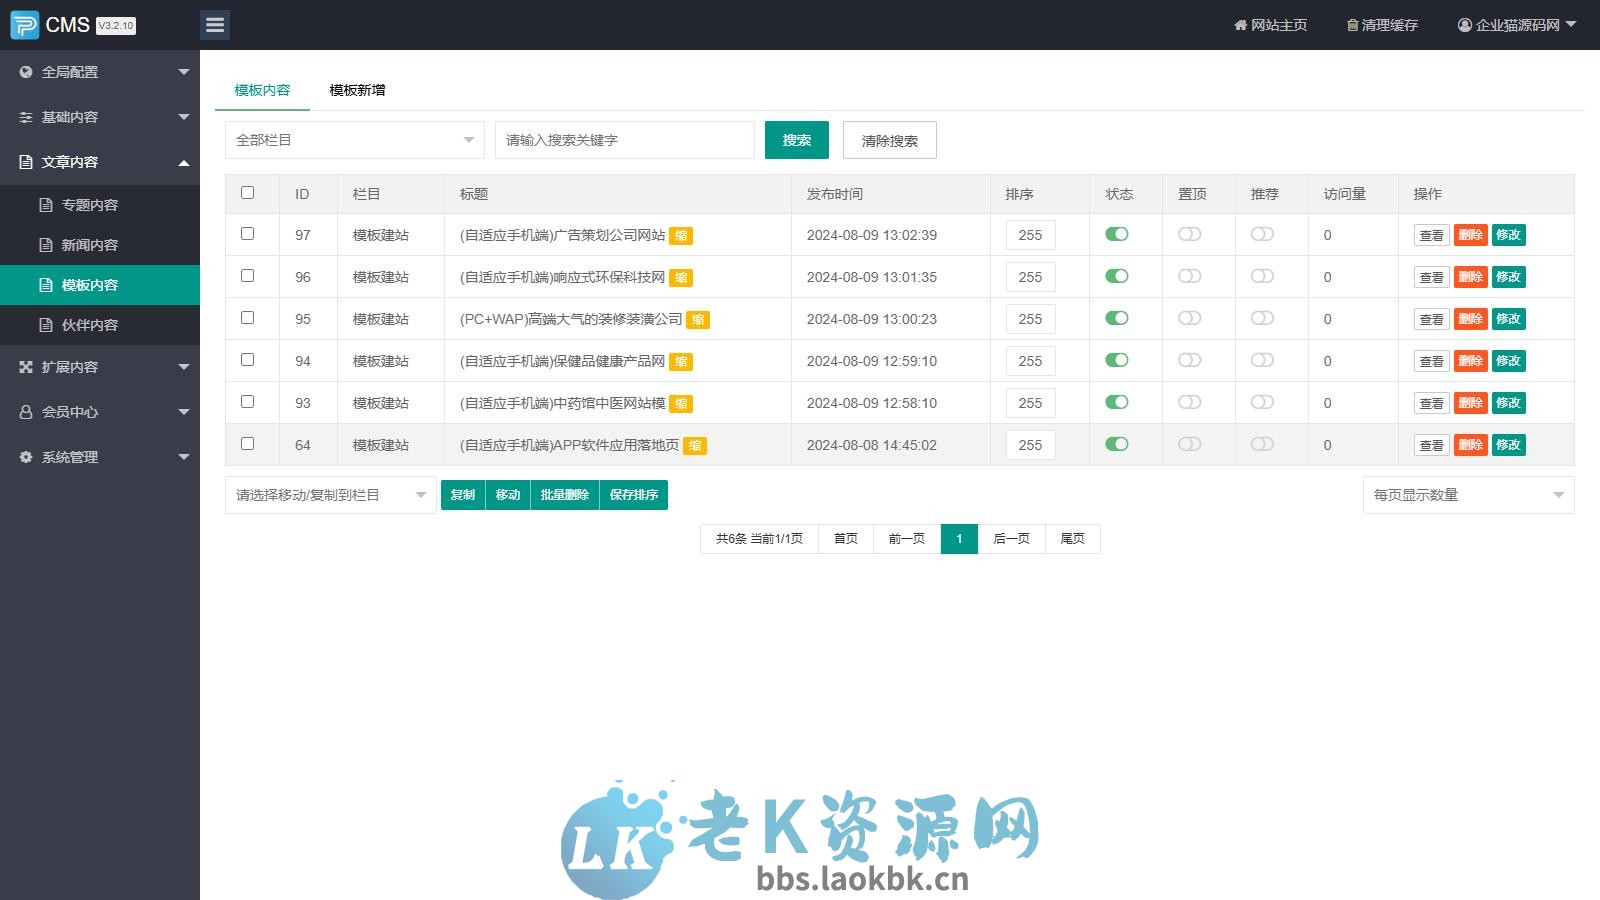The width and height of the screenshot is (1600, 900).
Task: Click the 扩展内容 sidebar icon
Action: [x=25, y=367]
